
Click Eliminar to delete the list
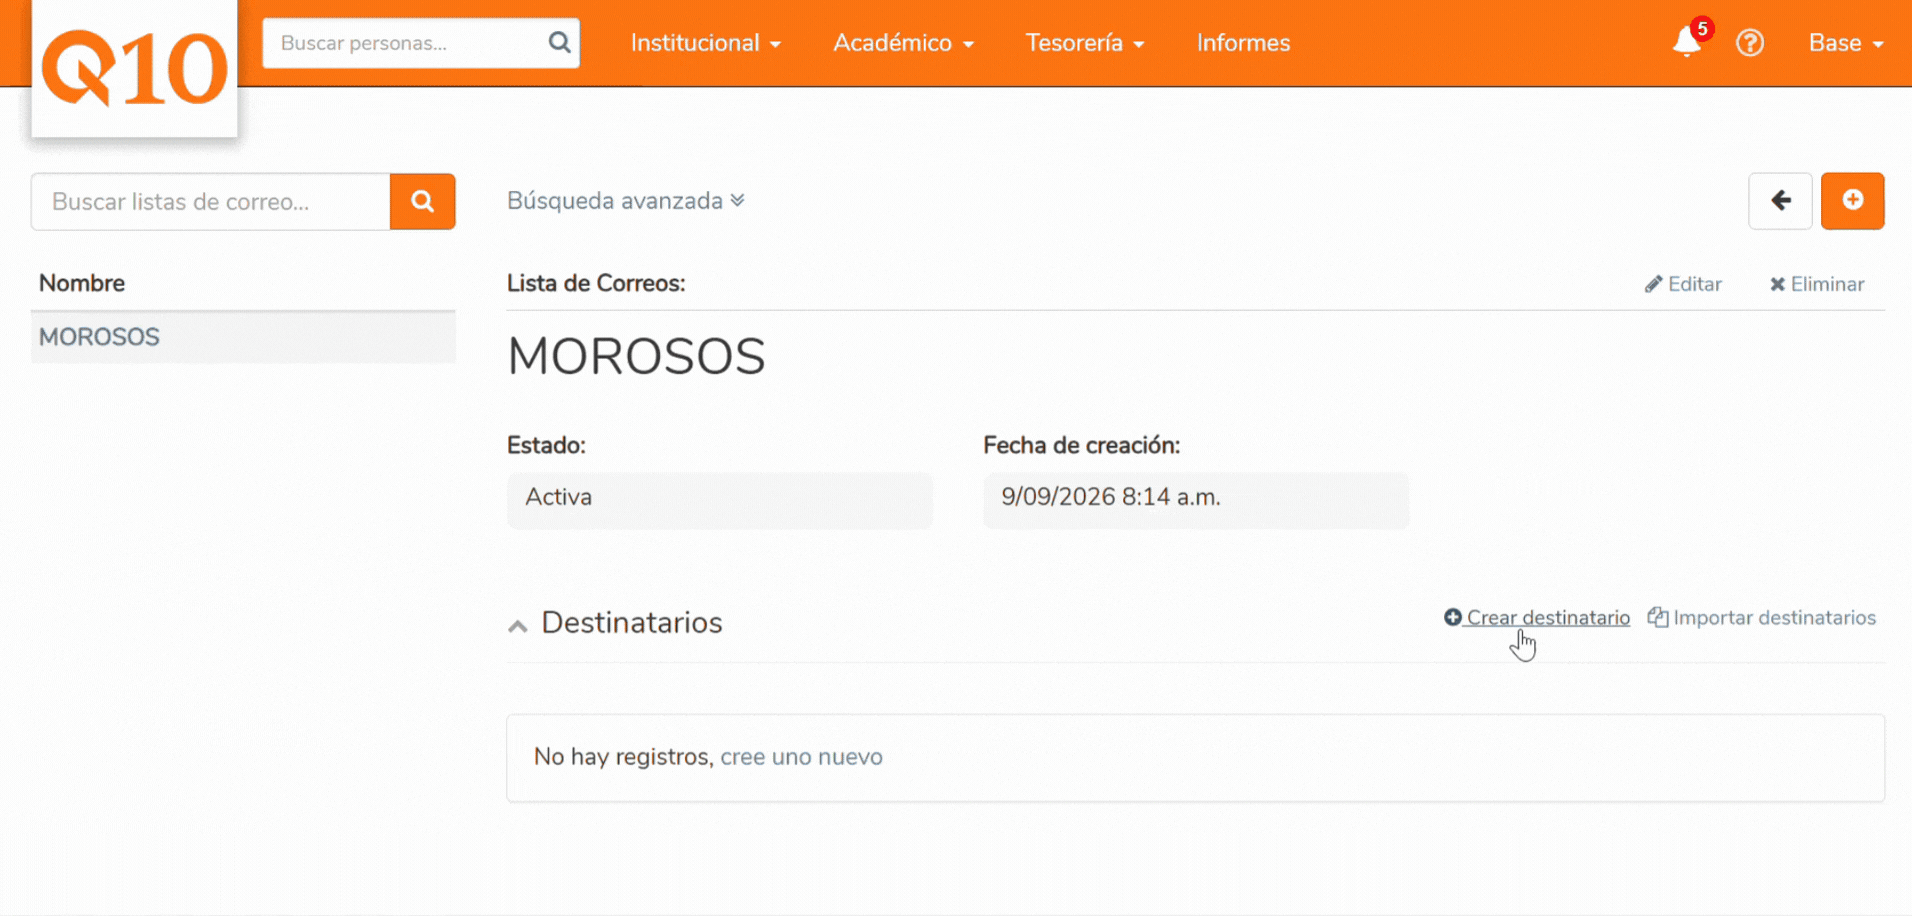point(1817,284)
